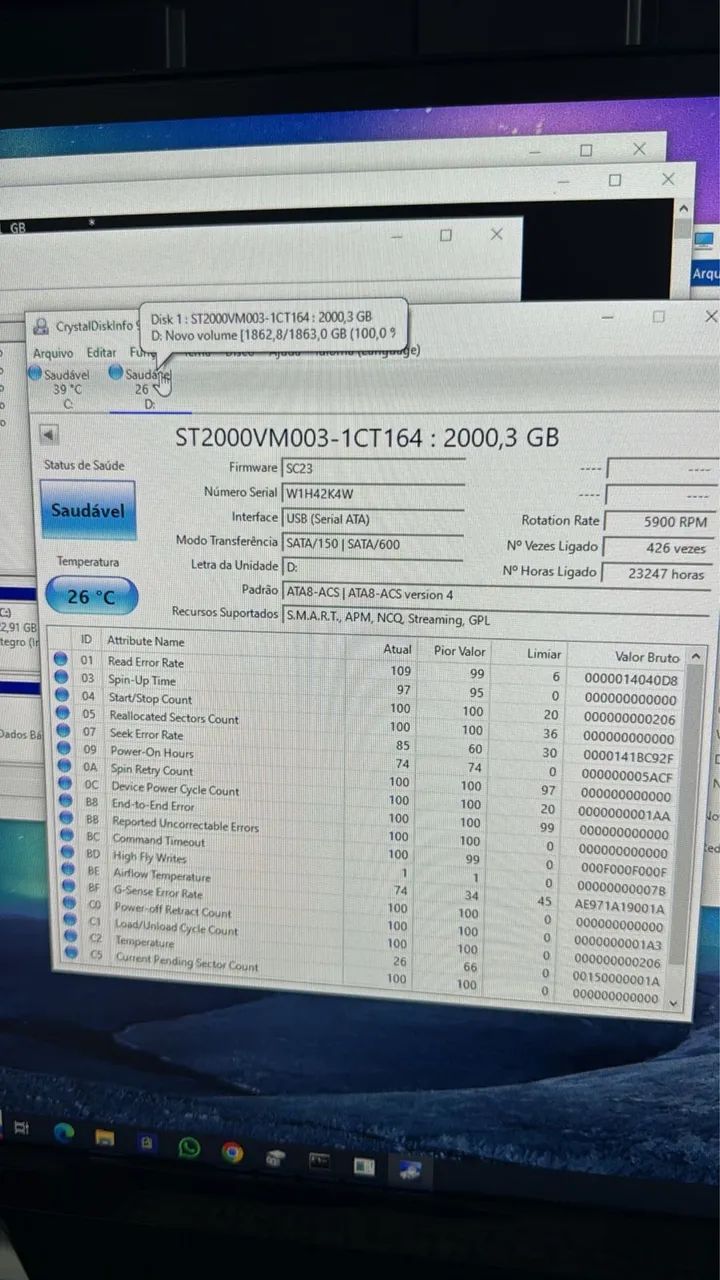Click status circle of Spin-Up Time row

tap(61, 677)
